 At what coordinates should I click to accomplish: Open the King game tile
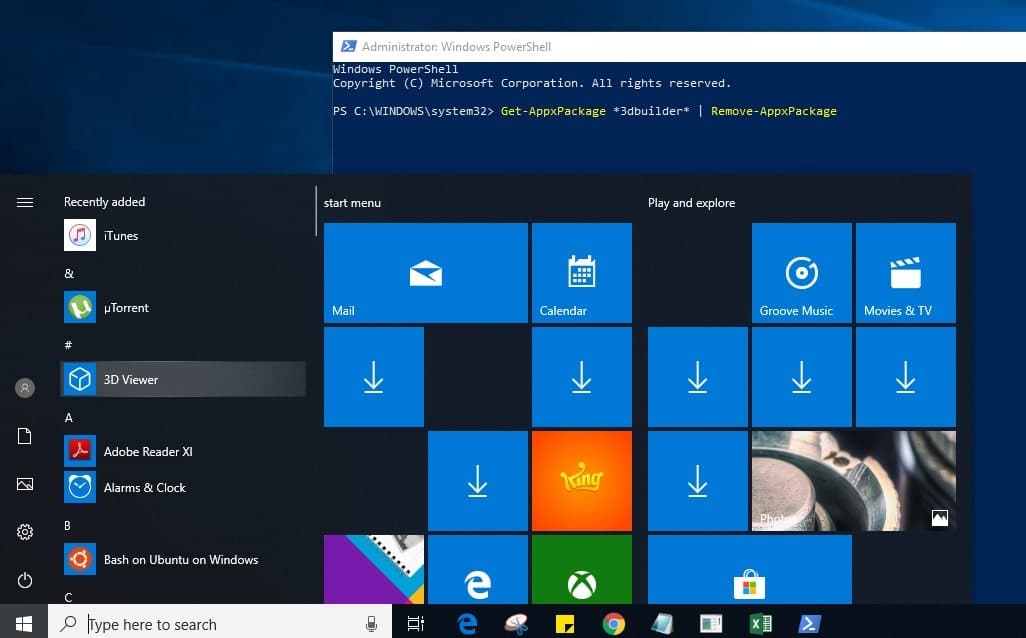582,481
